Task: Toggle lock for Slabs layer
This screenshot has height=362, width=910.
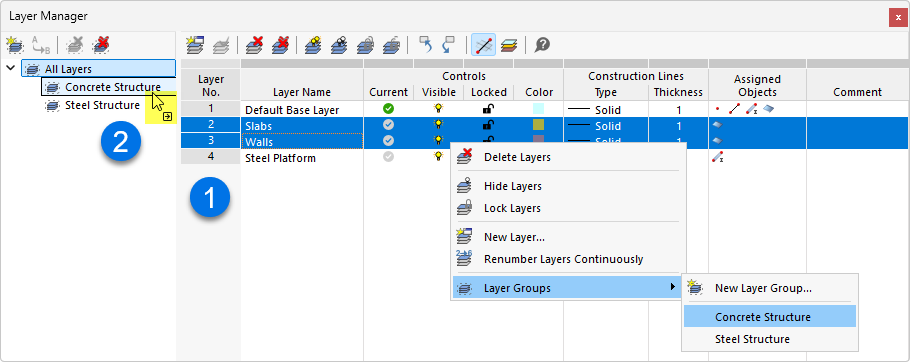Action: [489, 125]
